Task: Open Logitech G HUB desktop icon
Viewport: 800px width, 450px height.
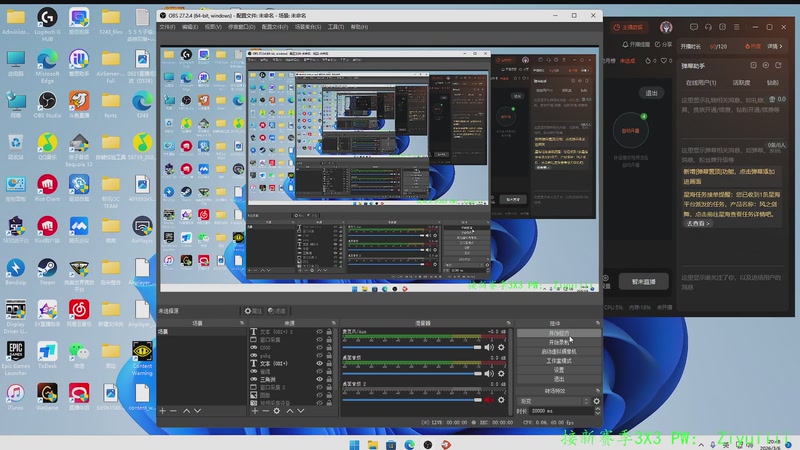Action: pos(47,23)
